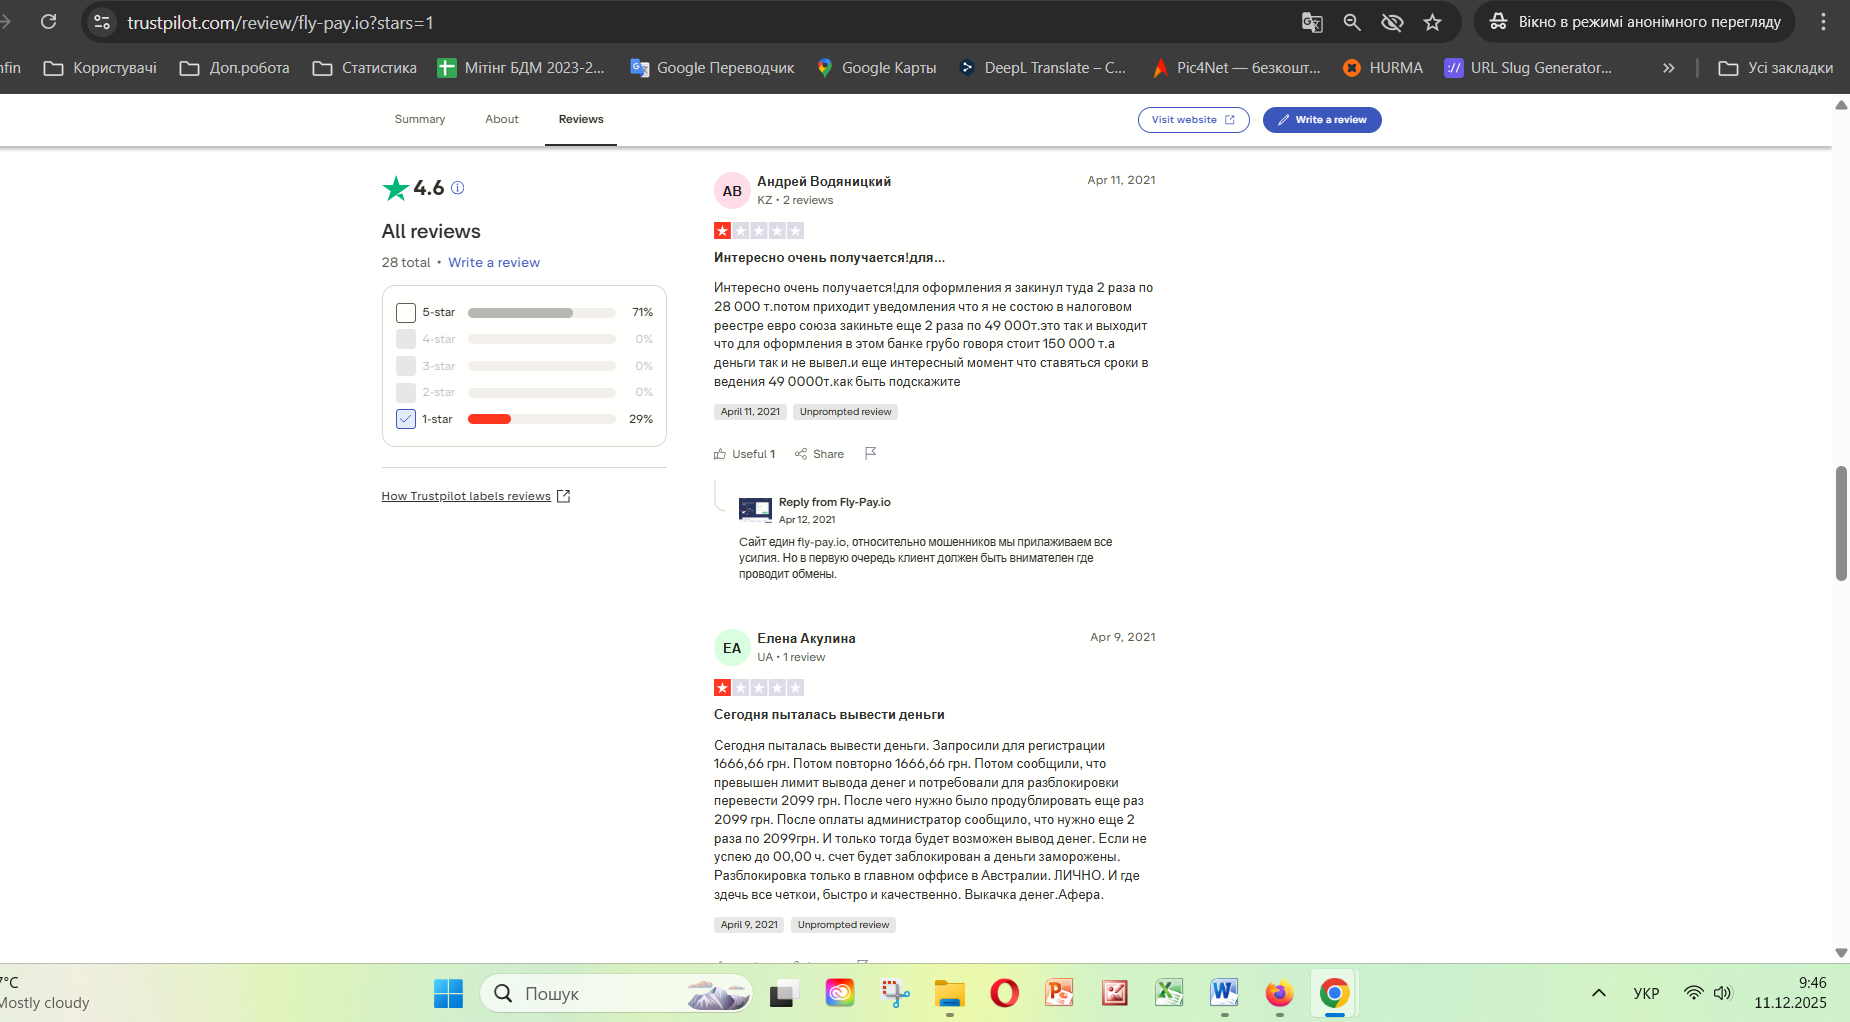Click the translate page icon
The height and width of the screenshot is (1022, 1850).
(x=1312, y=22)
